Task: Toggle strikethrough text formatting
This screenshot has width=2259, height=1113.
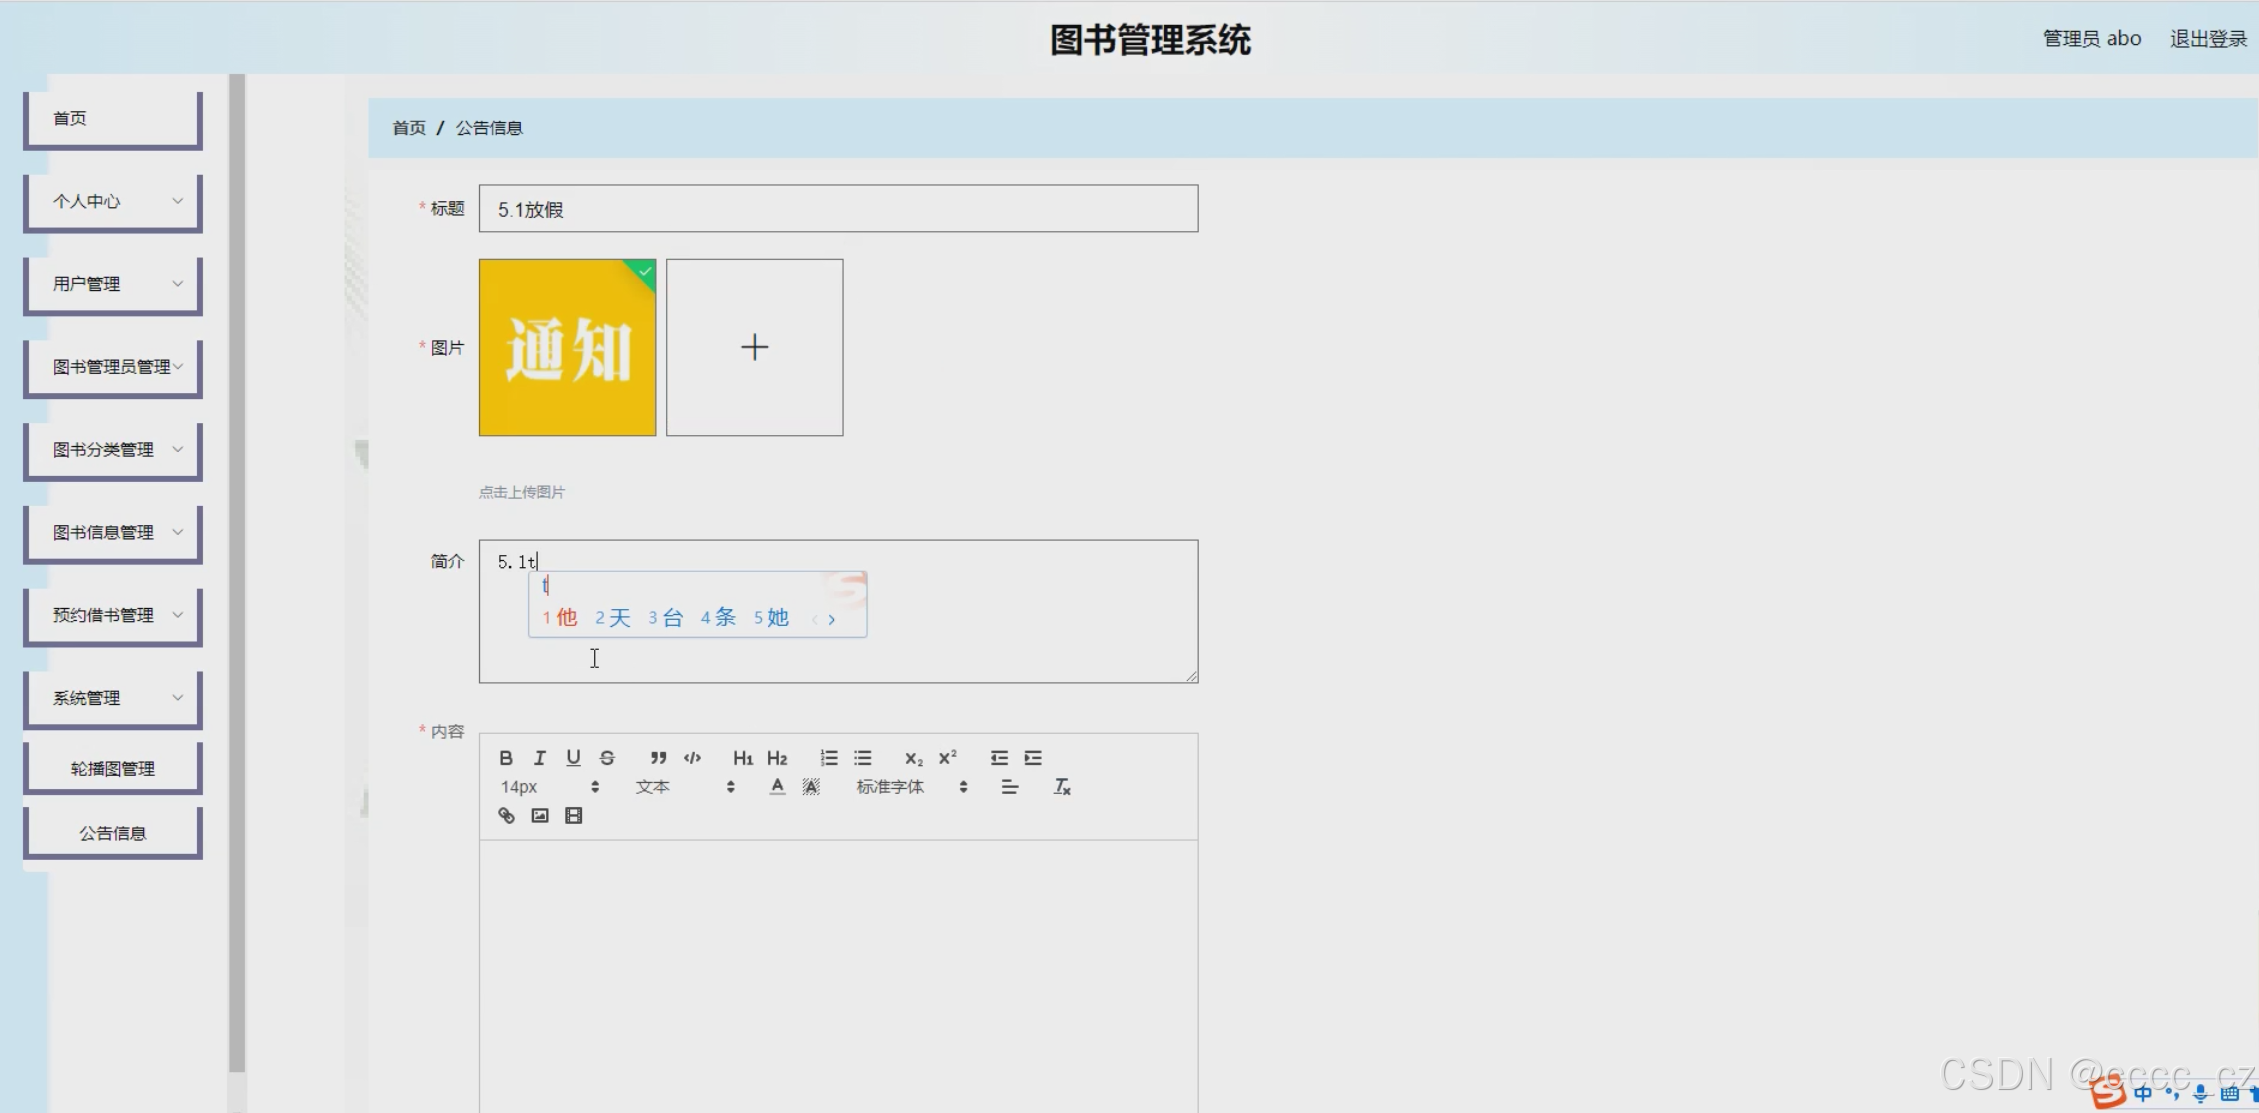Action: 607,758
